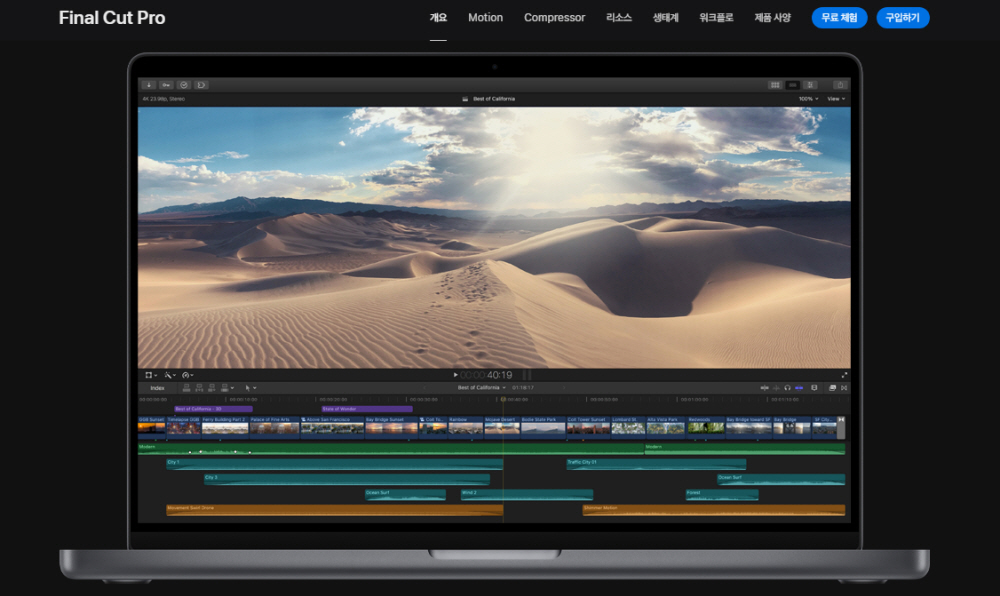Viewport: 1000px width, 596px height.
Task: Click the playhead marker on timeline ruler
Action: pos(503,399)
